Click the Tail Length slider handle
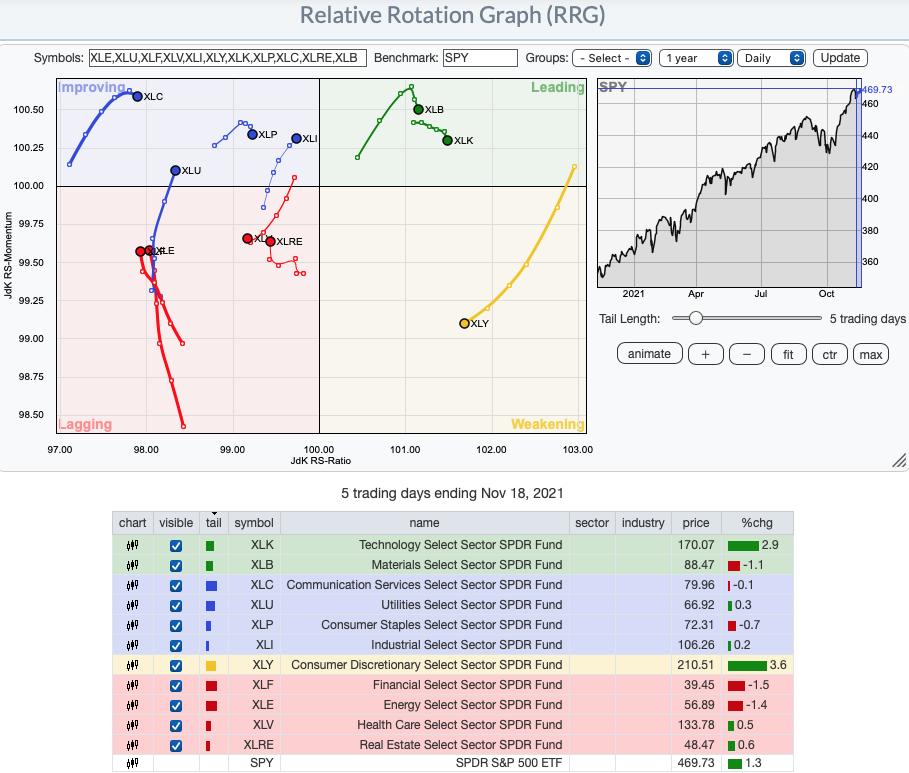The height and width of the screenshot is (773, 909). (x=696, y=318)
